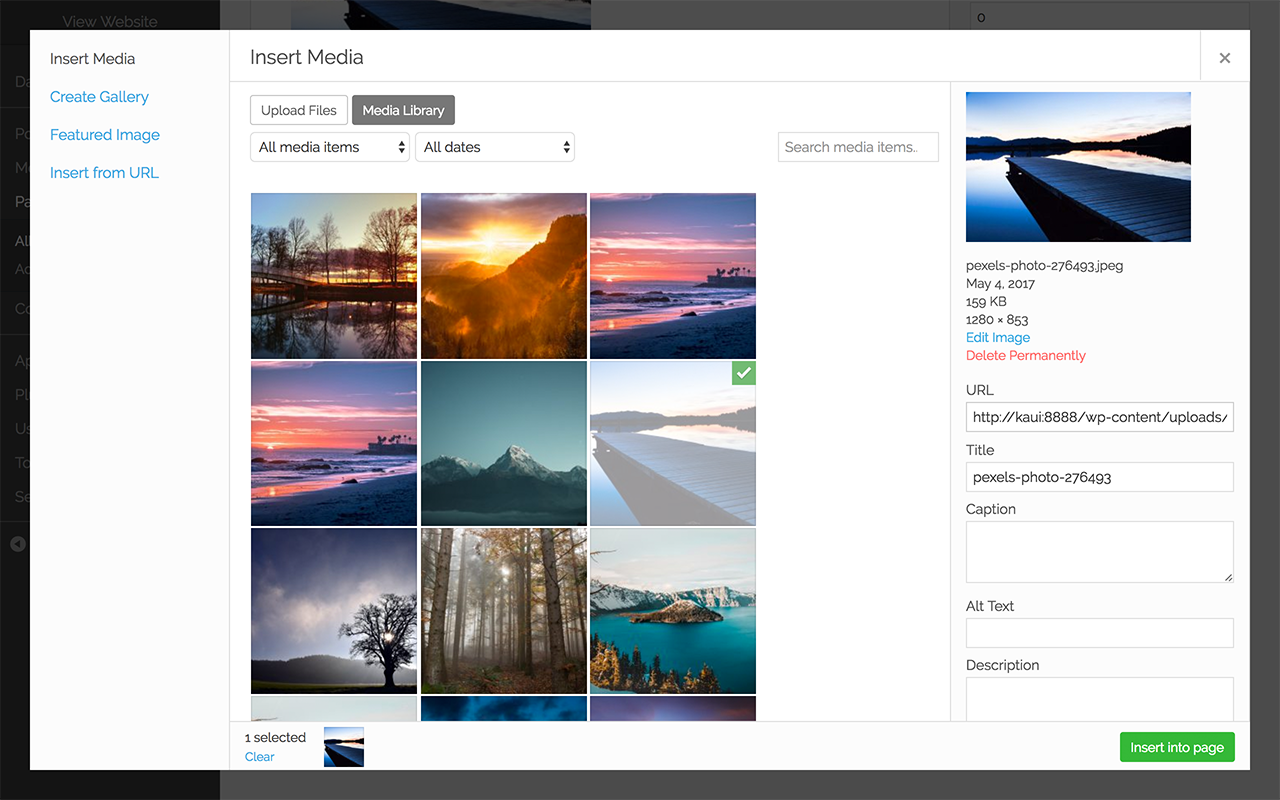Image resolution: width=1280 pixels, height=800 pixels.
Task: Click the collapse menu arrow icon
Action: pos(17,544)
